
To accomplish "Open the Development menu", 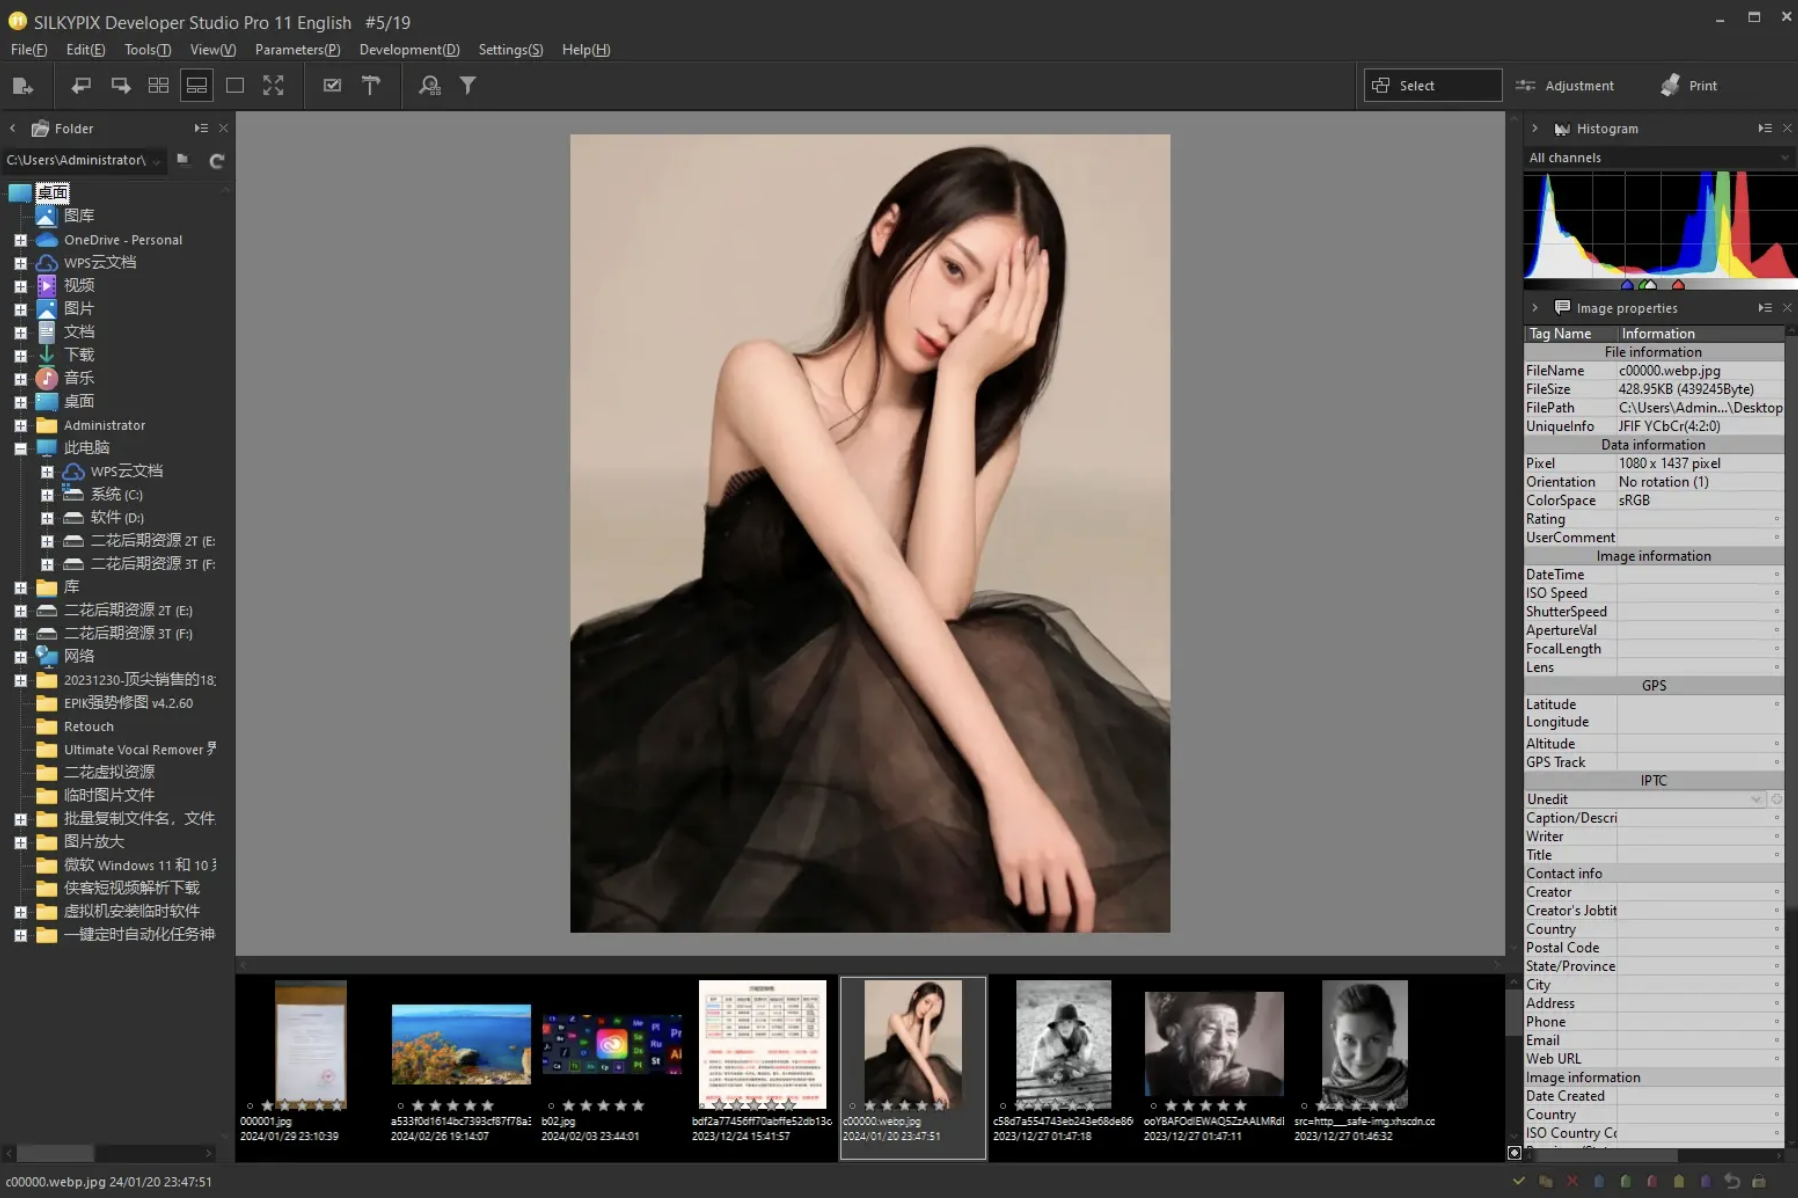I will (x=408, y=49).
